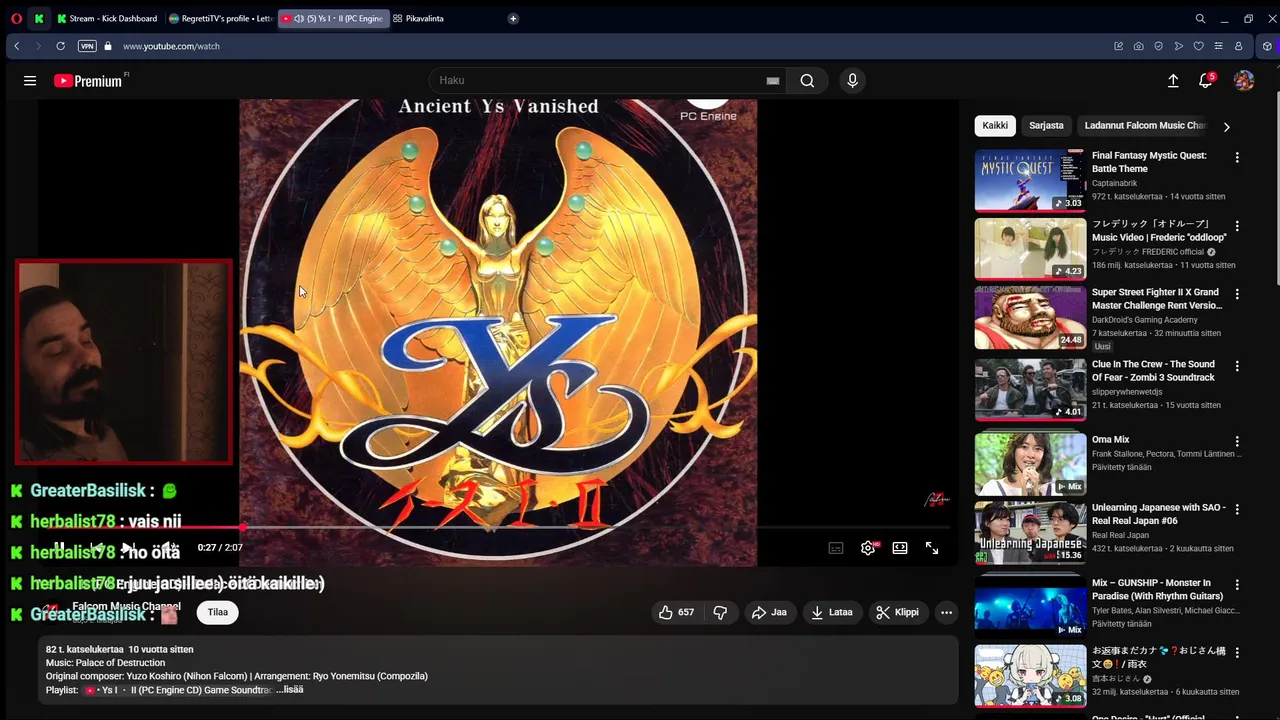The width and height of the screenshot is (1280, 720).
Task: Open the Opera player arrow icon
Action: click(1178, 46)
